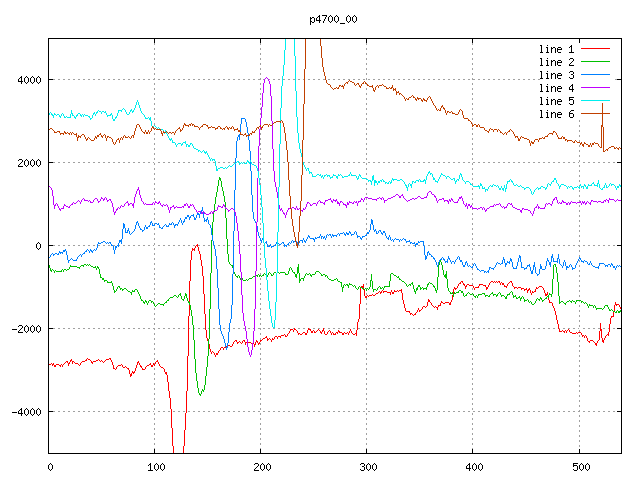640x480 pixels.
Task: Click the purple legend sample for line 4
Action: coord(595,88)
